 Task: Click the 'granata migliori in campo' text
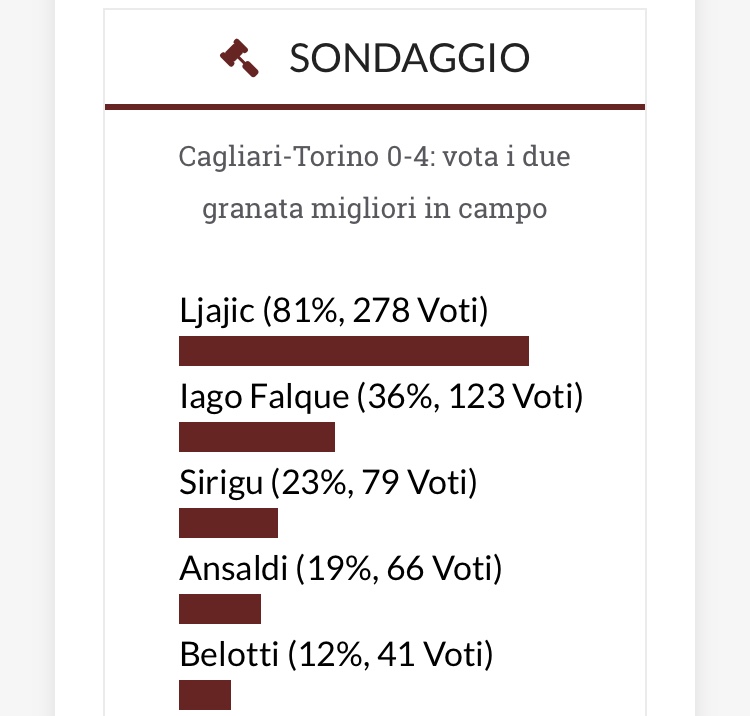374,209
